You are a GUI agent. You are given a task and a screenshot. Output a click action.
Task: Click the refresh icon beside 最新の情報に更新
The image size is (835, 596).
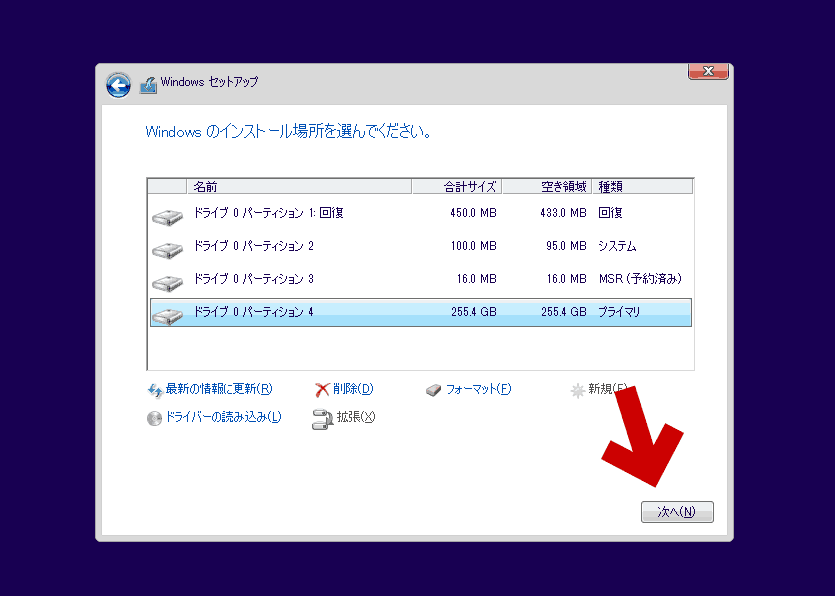pos(155,390)
